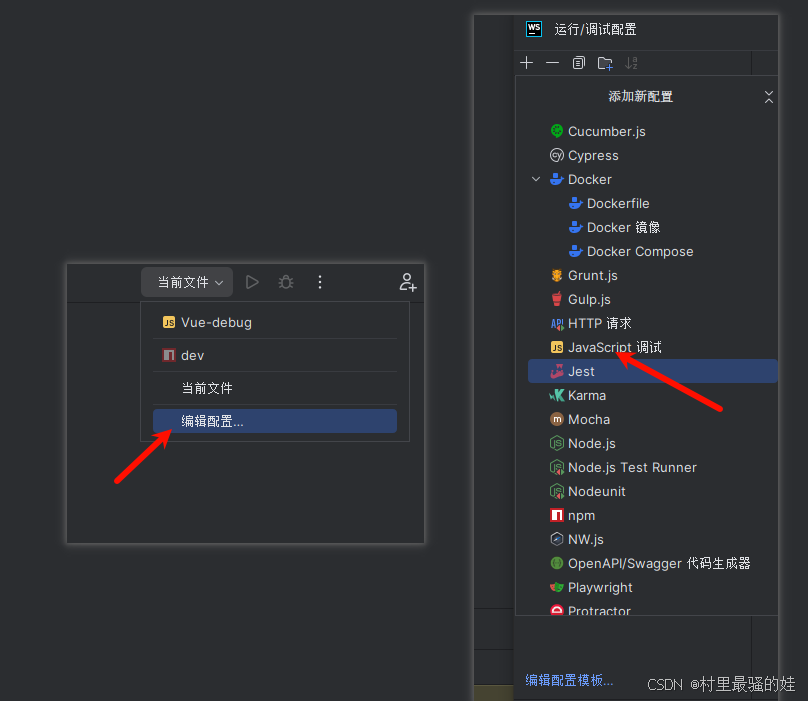Collapse the Docker group chevron

536,179
